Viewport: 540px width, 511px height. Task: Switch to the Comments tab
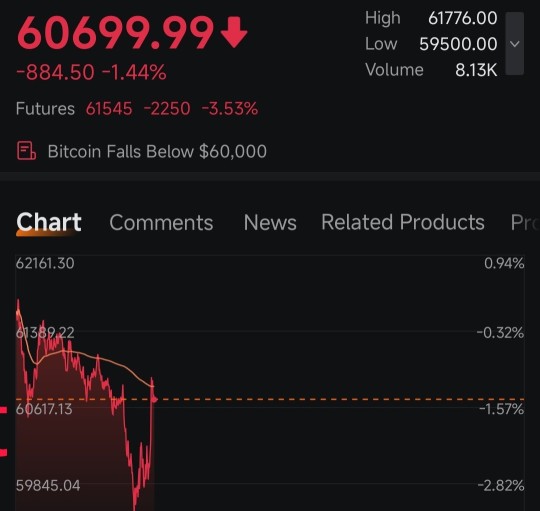click(161, 222)
